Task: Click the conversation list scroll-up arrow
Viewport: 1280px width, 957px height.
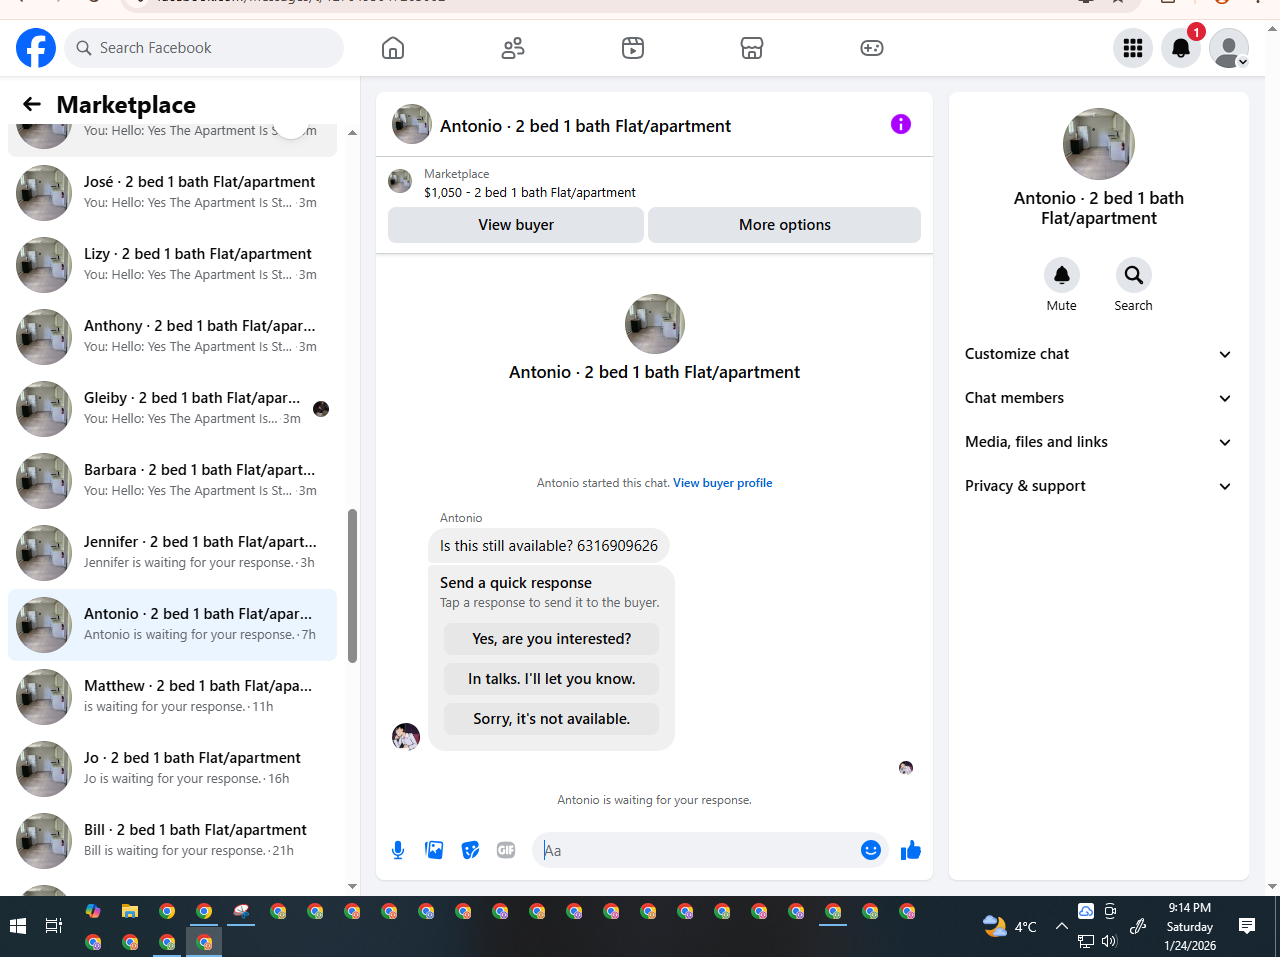Action: (x=352, y=132)
